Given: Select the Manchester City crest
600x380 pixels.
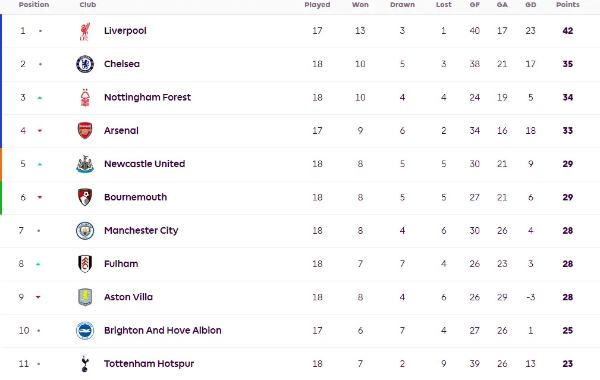Looking at the screenshot, I should tap(85, 230).
